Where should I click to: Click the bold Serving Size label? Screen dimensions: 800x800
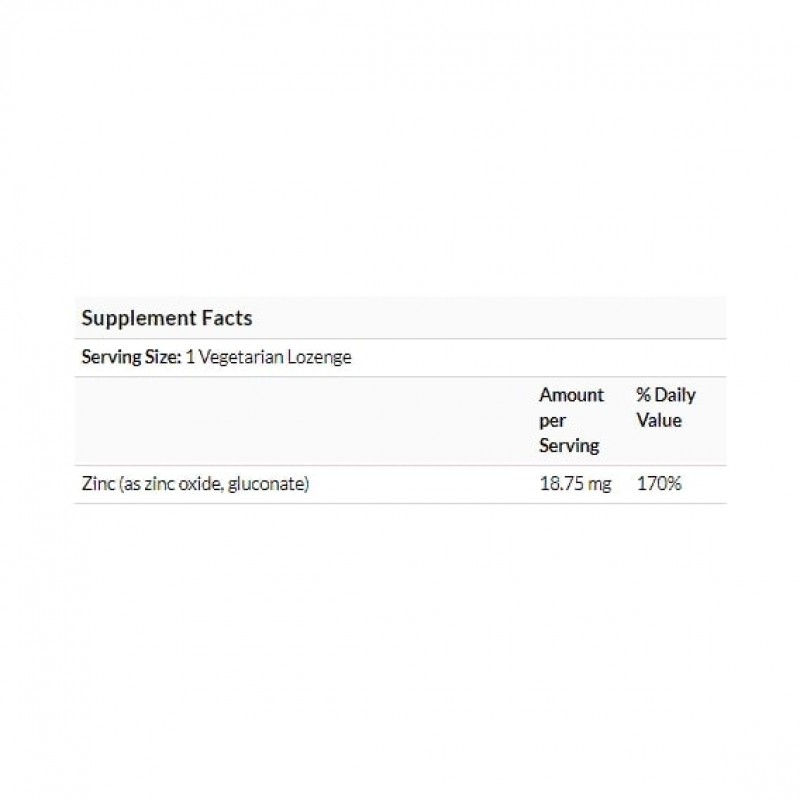[x=131, y=357]
